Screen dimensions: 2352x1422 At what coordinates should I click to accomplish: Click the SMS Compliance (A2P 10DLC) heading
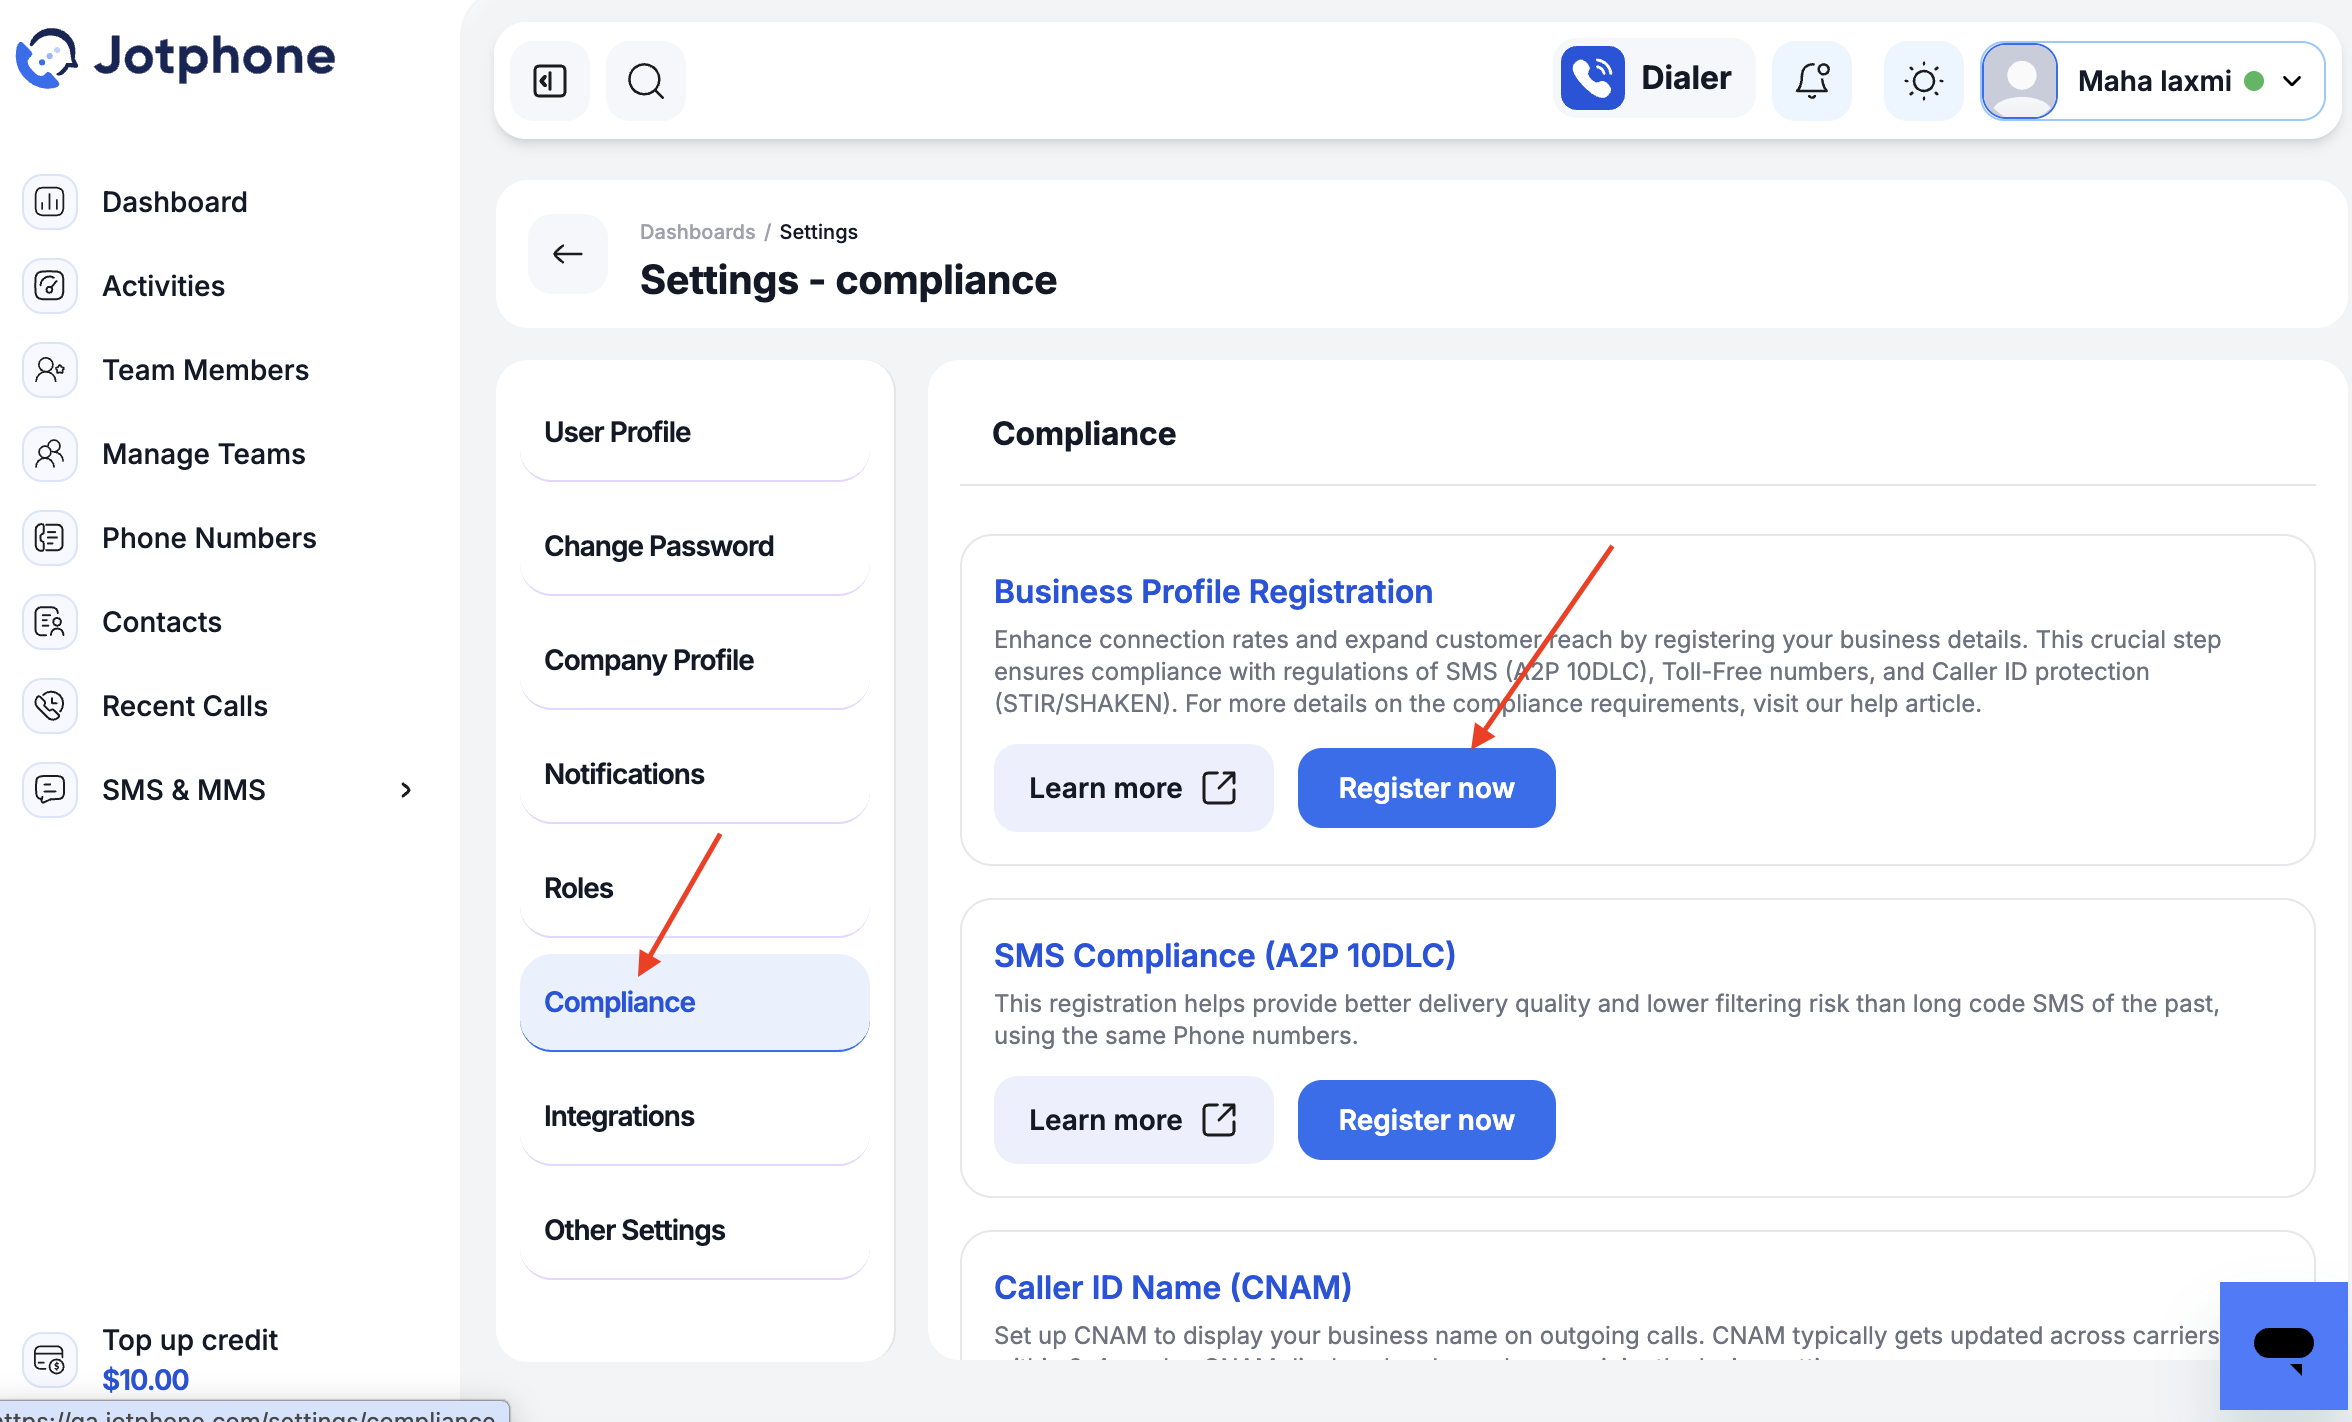point(1224,956)
